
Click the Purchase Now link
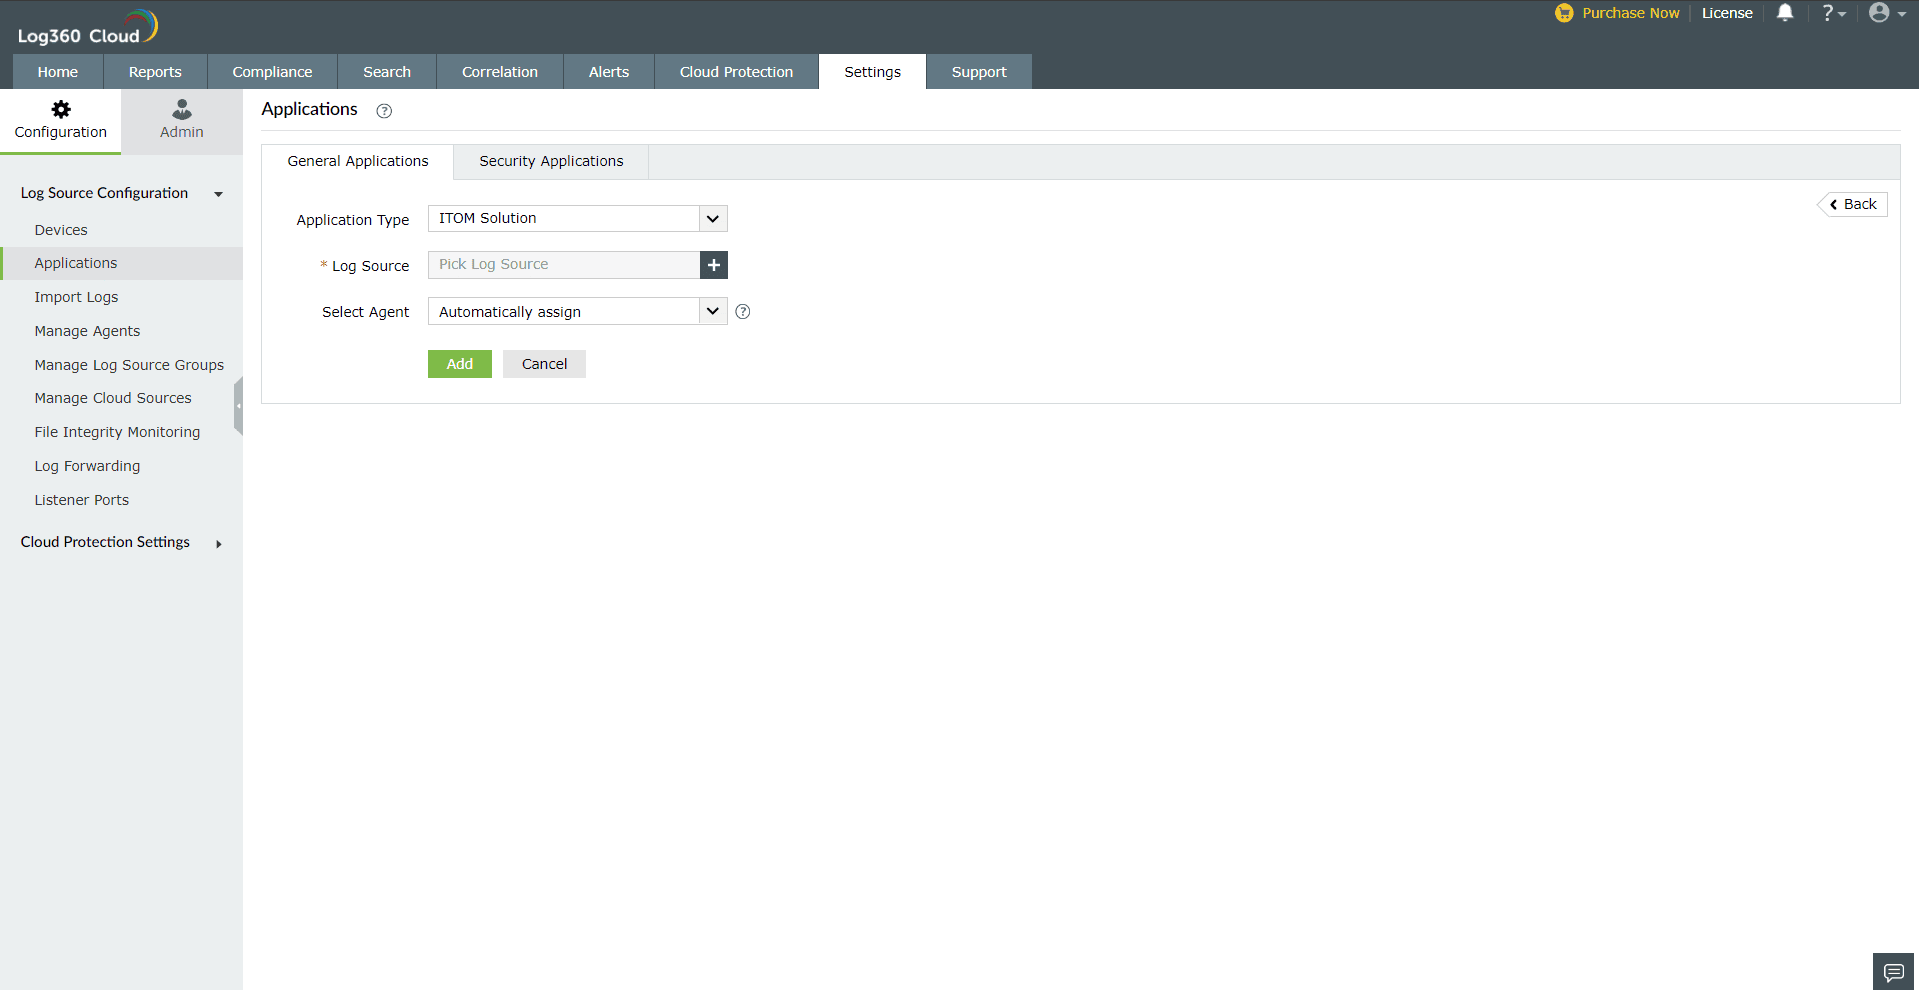1630,13
